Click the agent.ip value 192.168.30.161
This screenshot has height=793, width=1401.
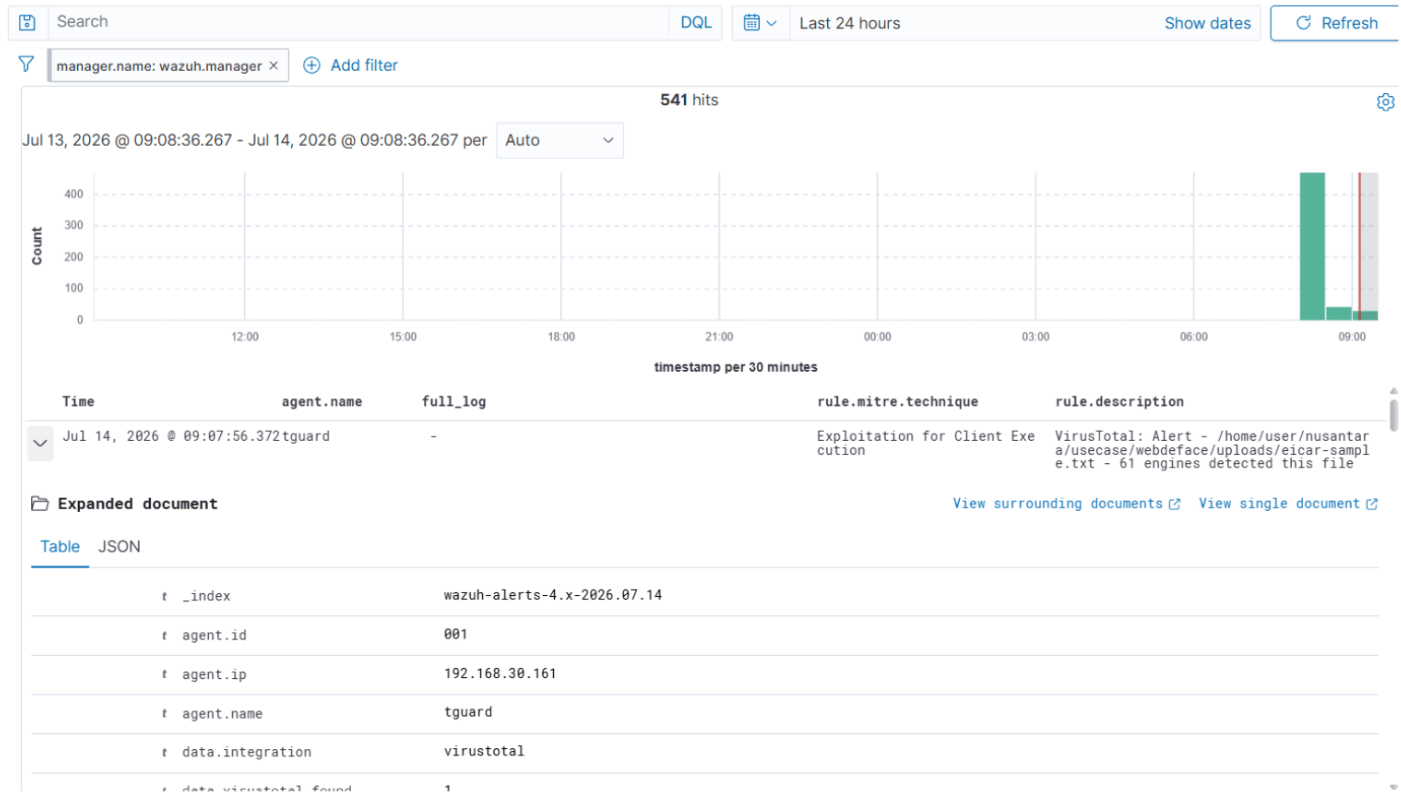coord(500,674)
